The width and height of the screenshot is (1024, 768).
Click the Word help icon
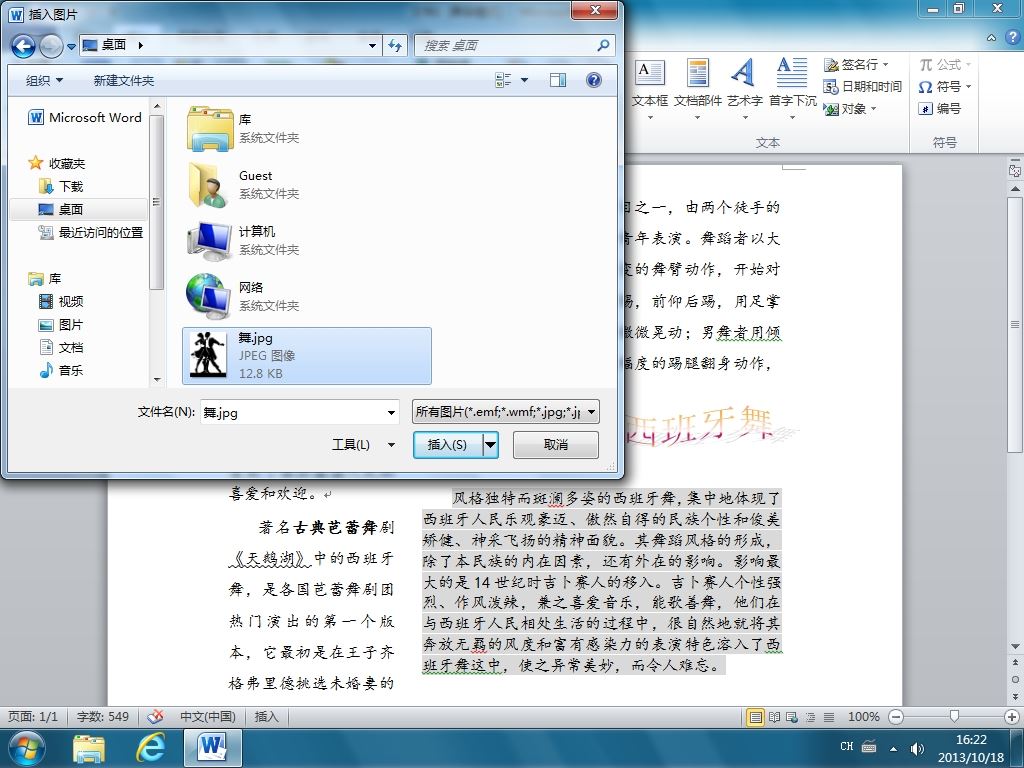[1013, 37]
